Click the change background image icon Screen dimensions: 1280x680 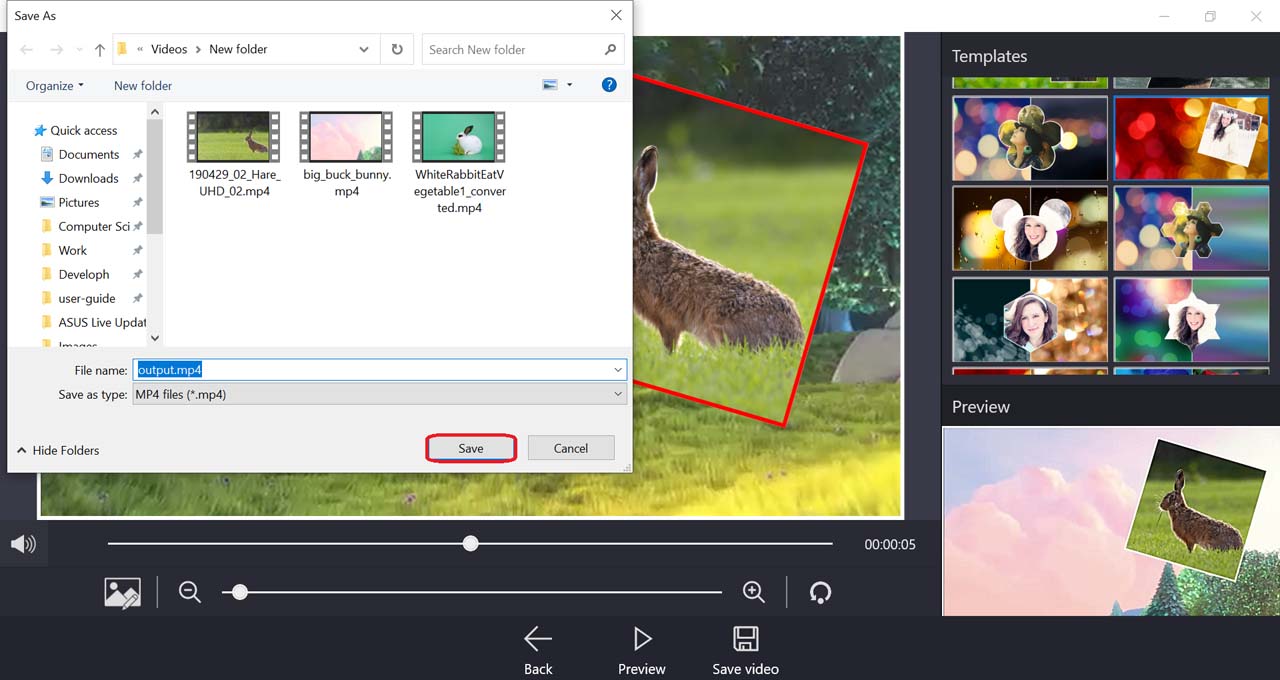[122, 592]
